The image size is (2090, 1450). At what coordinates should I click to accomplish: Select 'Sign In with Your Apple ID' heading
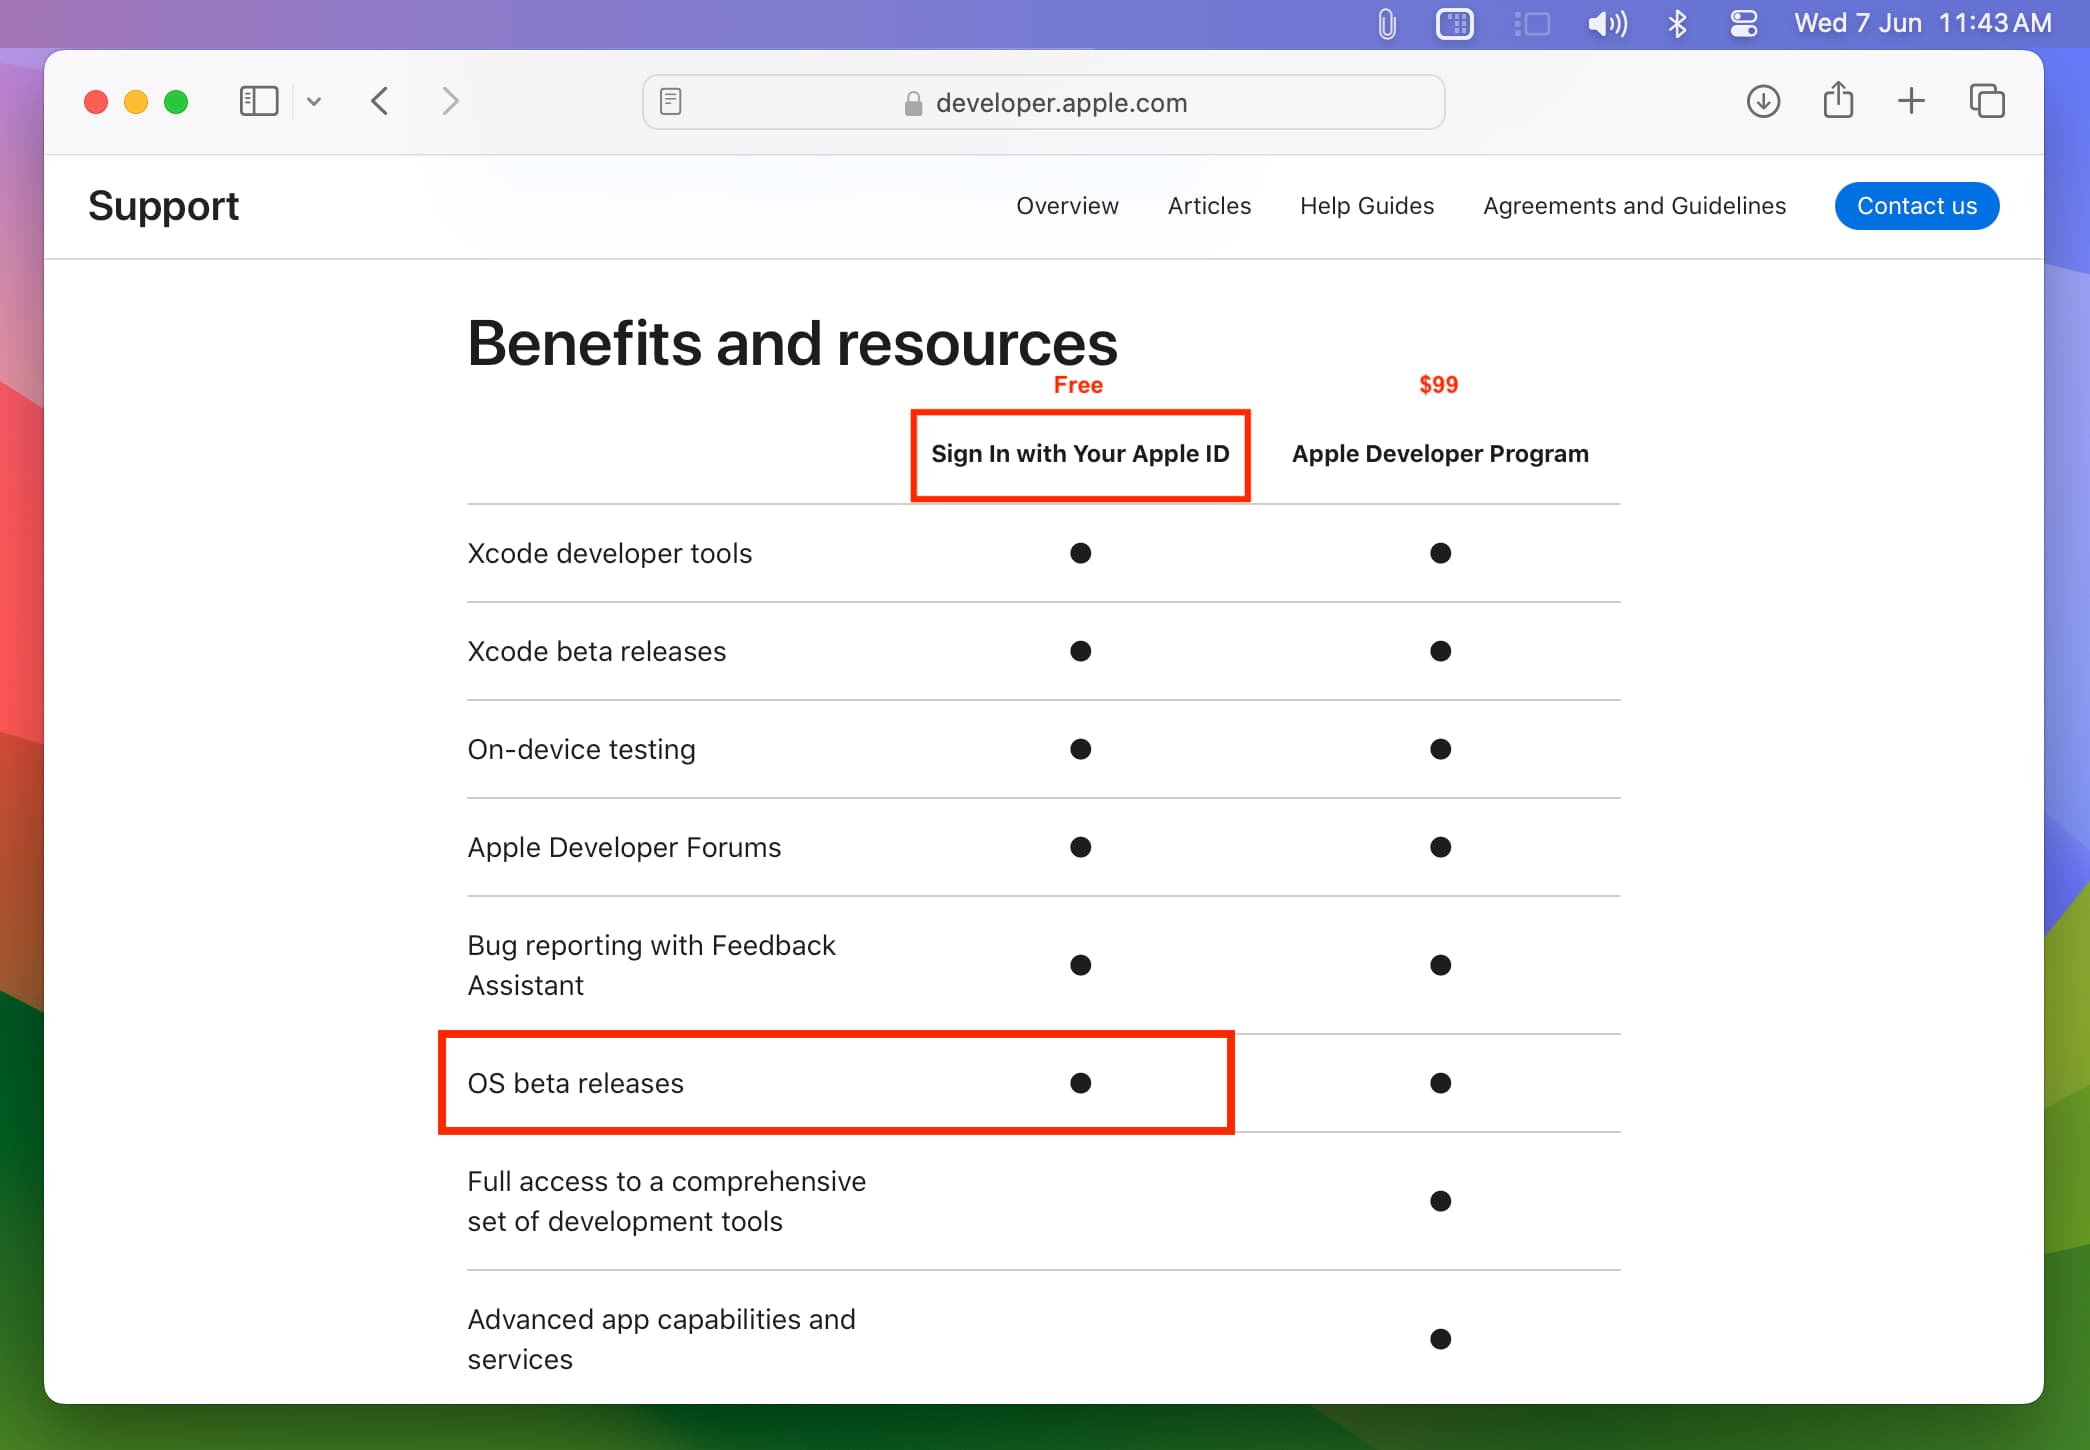(x=1080, y=454)
